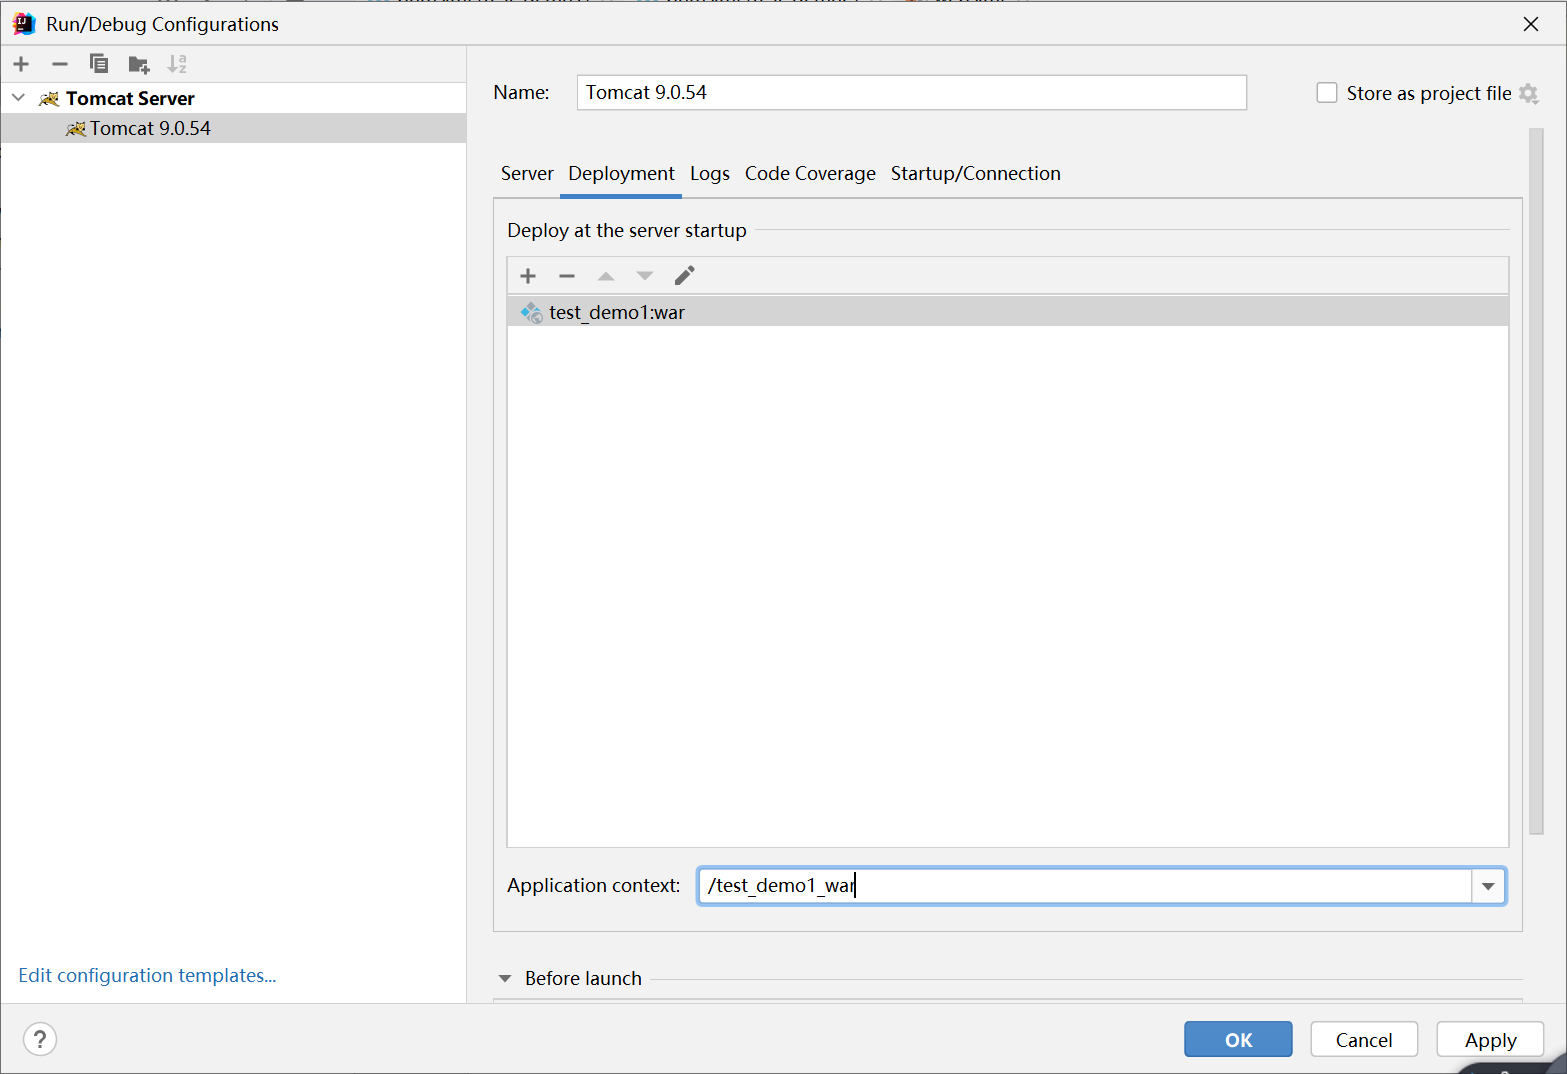Collapse the Tomcat Server tree node
The width and height of the screenshot is (1567, 1074).
[x=18, y=98]
